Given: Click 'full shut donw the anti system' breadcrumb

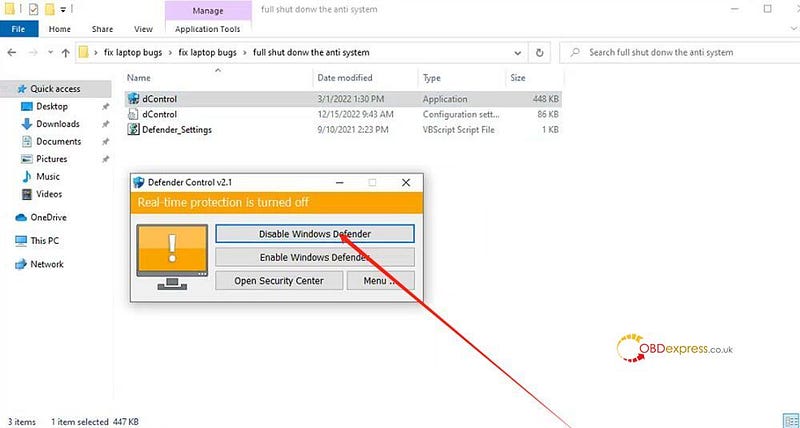Looking at the screenshot, I should tap(311, 53).
